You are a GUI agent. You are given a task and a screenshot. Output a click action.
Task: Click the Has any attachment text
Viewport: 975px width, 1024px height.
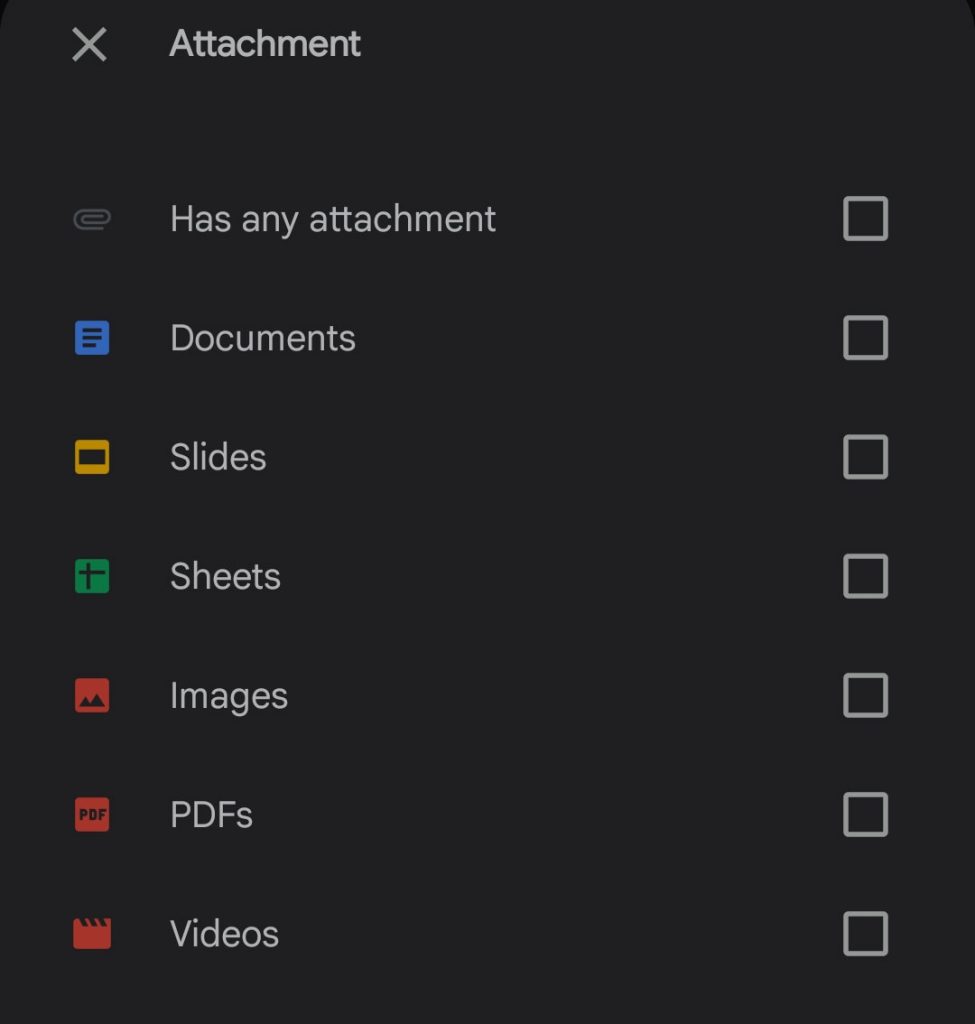coord(333,218)
